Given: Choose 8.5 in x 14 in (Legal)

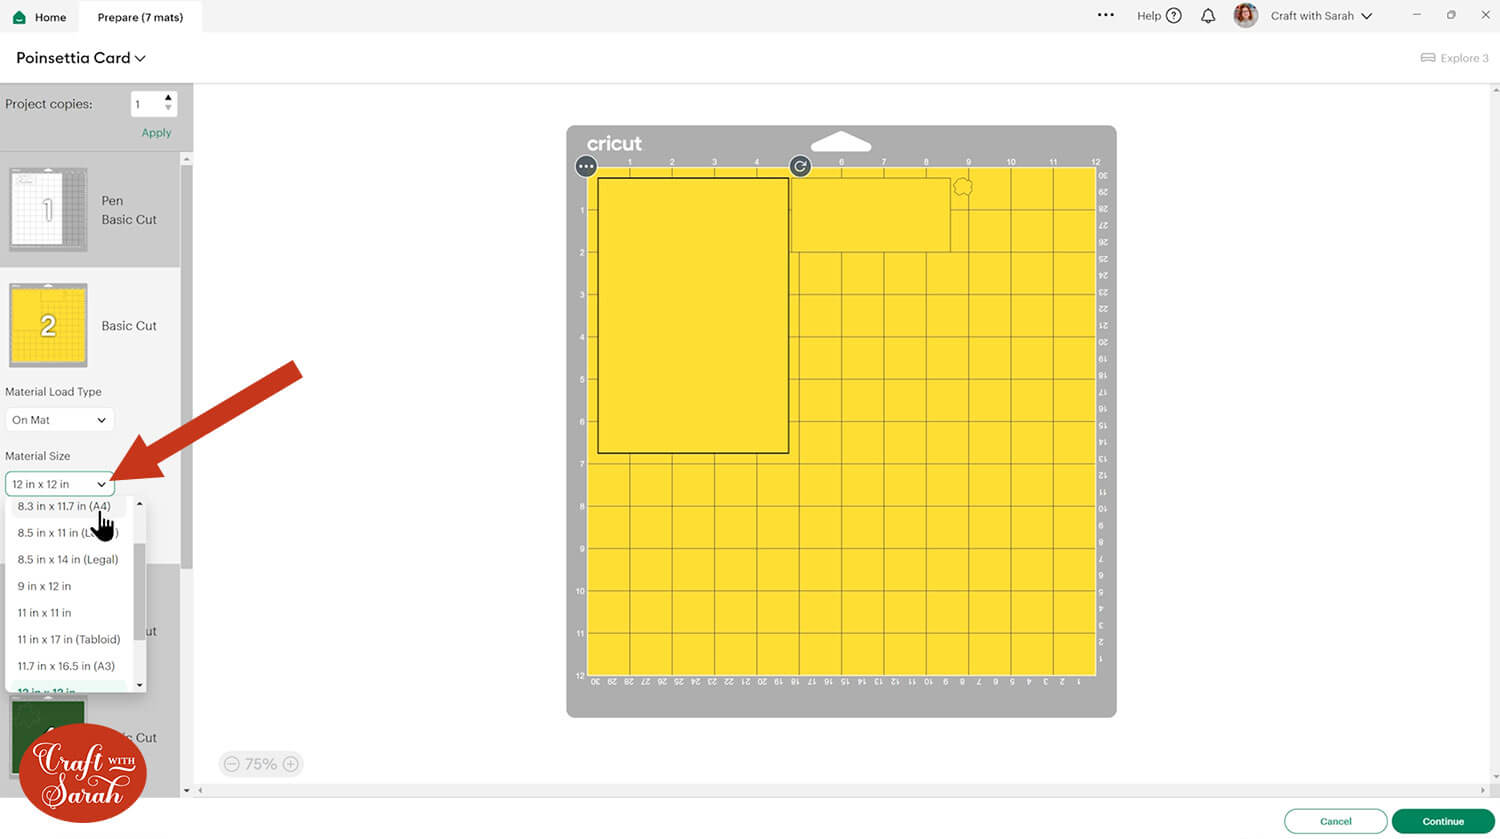Looking at the screenshot, I should coord(68,560).
